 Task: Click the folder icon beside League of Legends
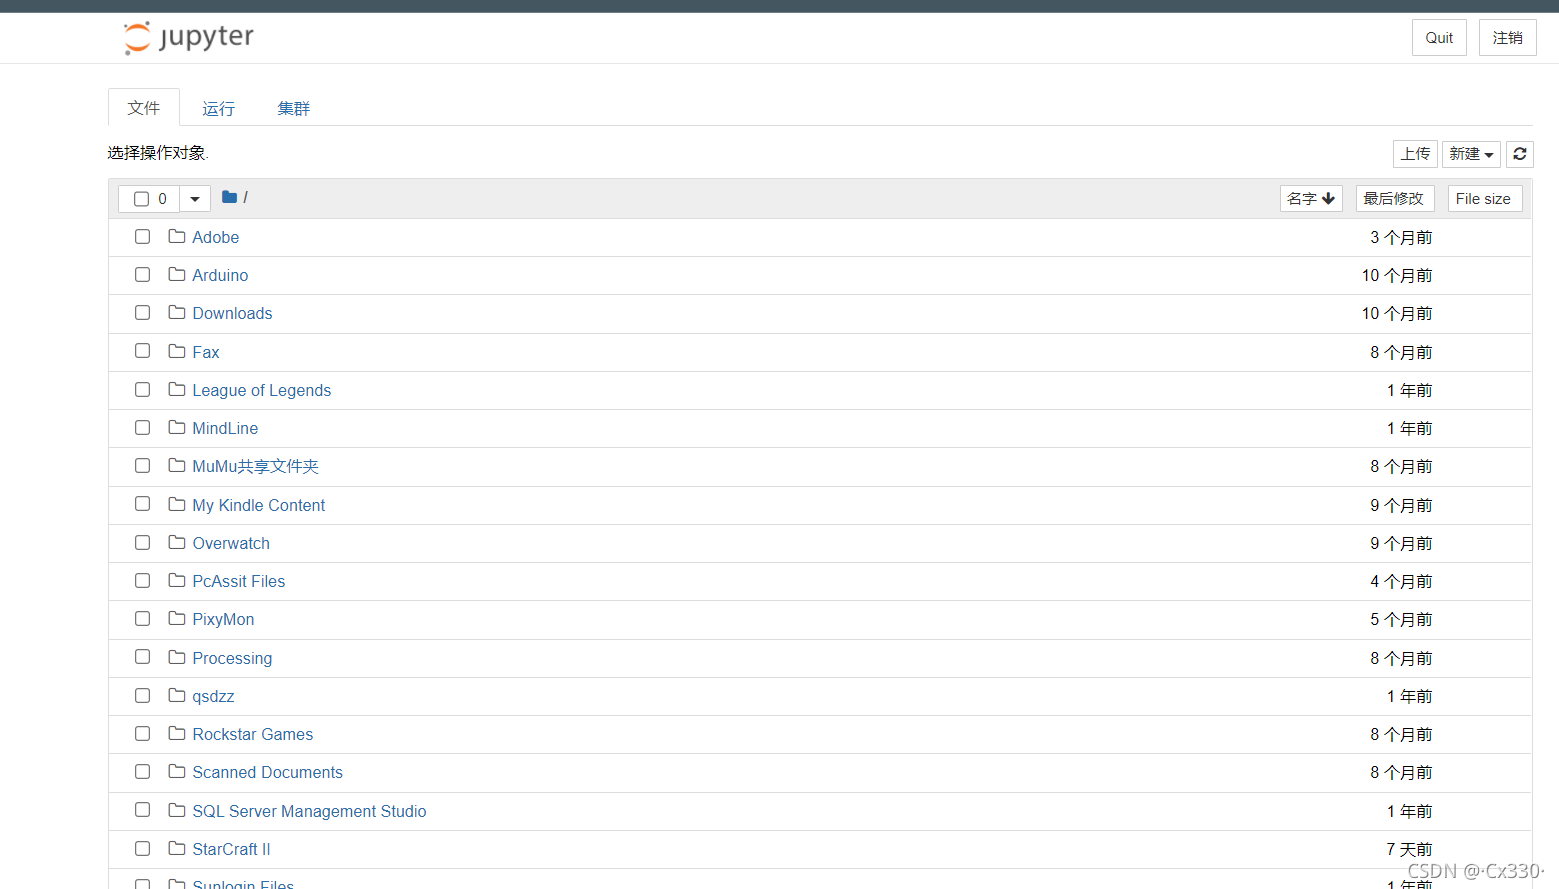[x=177, y=390]
